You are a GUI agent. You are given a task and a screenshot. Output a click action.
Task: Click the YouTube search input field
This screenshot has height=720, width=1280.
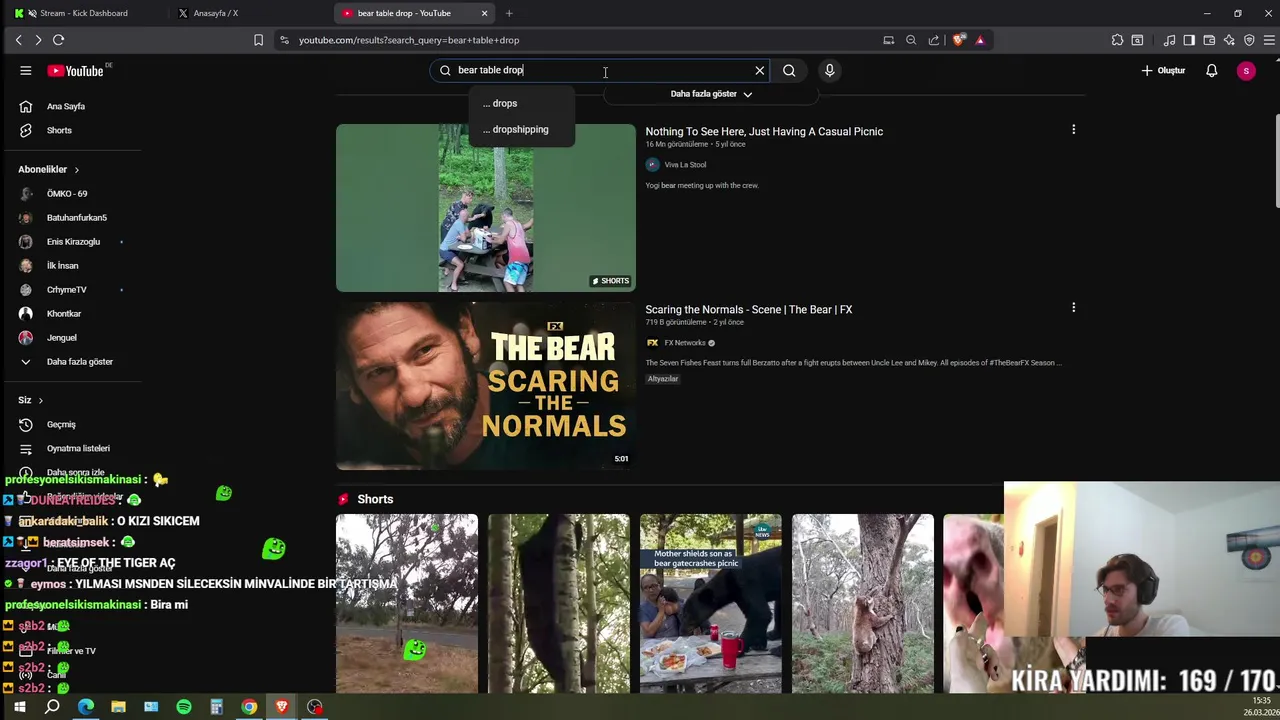coord(600,70)
